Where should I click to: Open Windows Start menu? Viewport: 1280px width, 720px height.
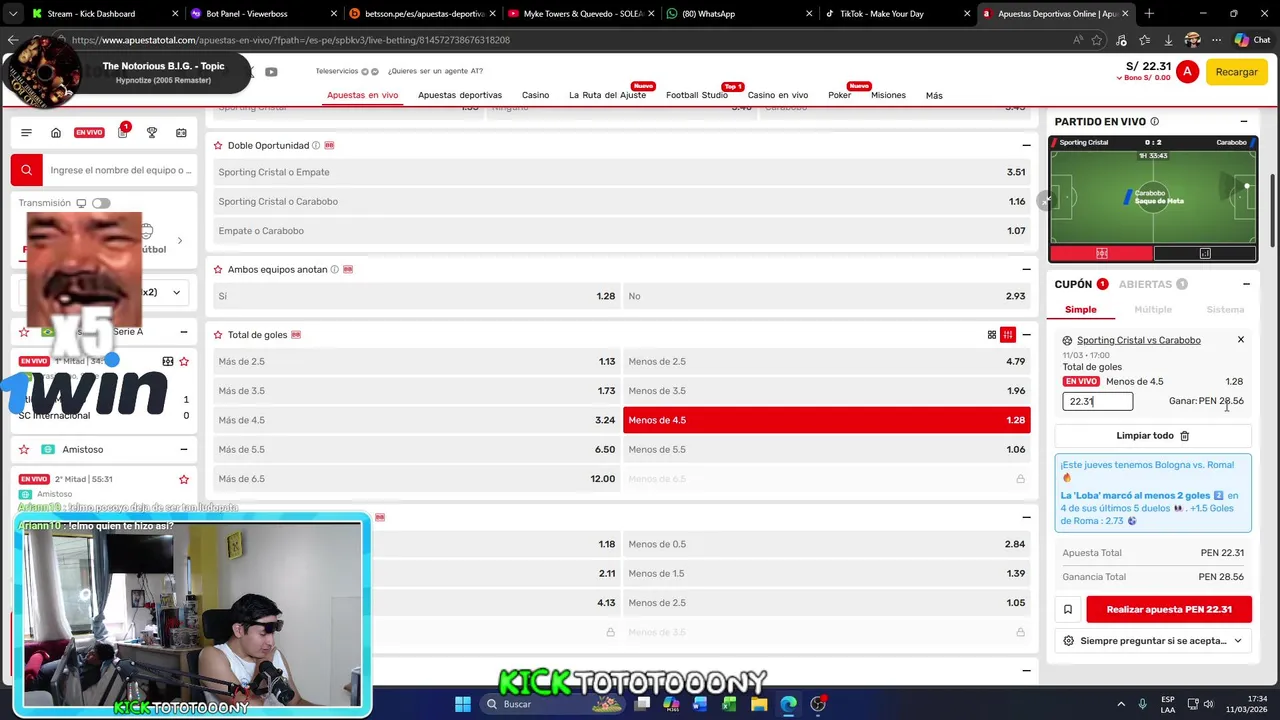tap(463, 704)
